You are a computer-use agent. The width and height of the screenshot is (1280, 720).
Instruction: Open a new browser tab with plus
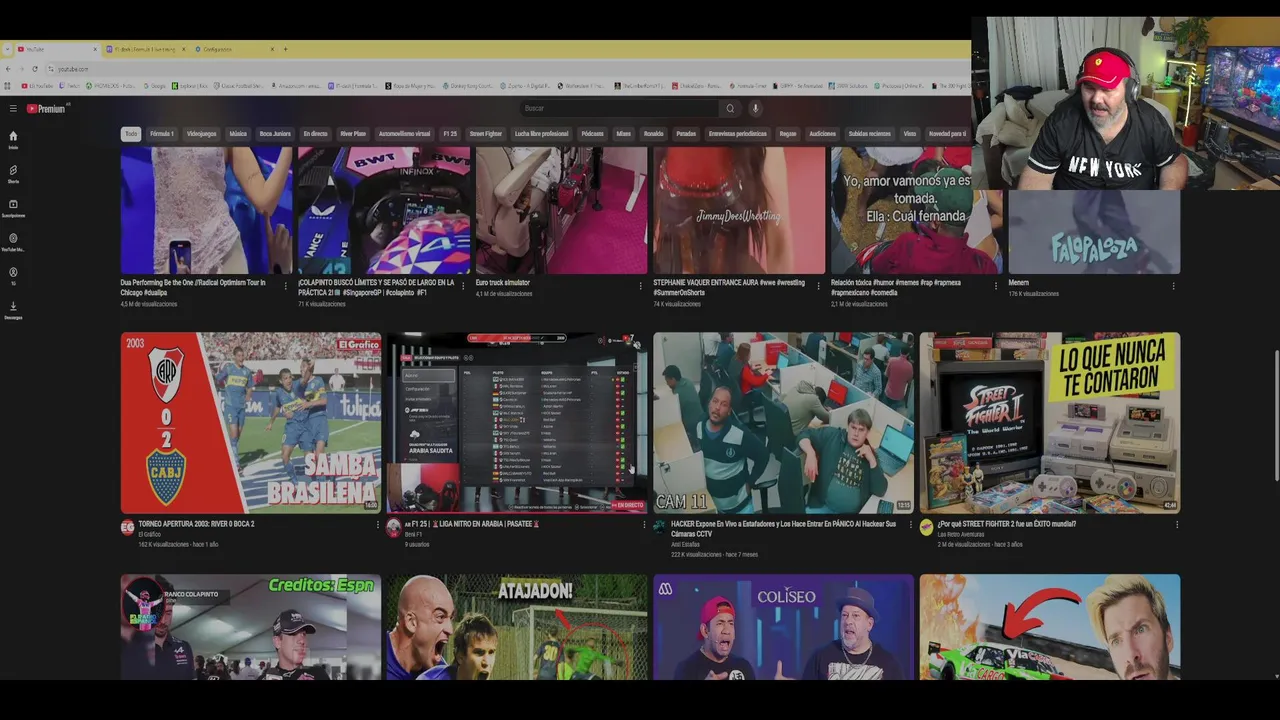click(285, 49)
